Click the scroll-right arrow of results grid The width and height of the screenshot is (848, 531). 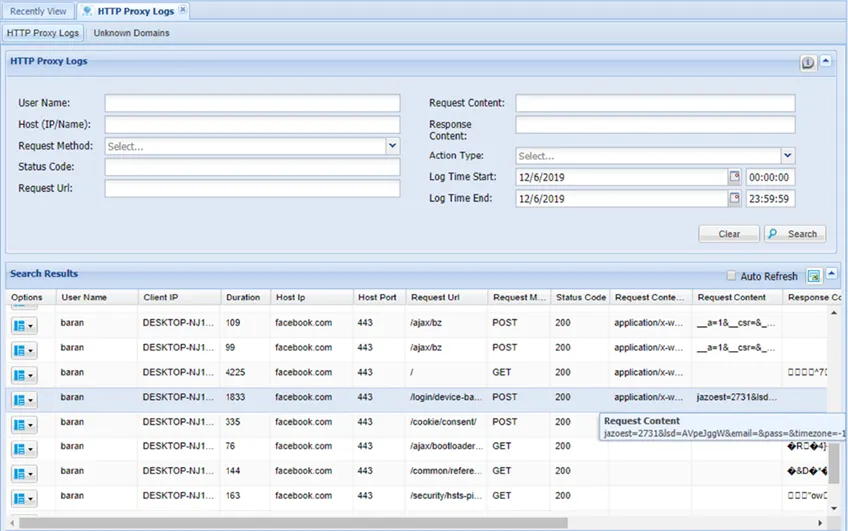pyautogui.click(x=820, y=523)
